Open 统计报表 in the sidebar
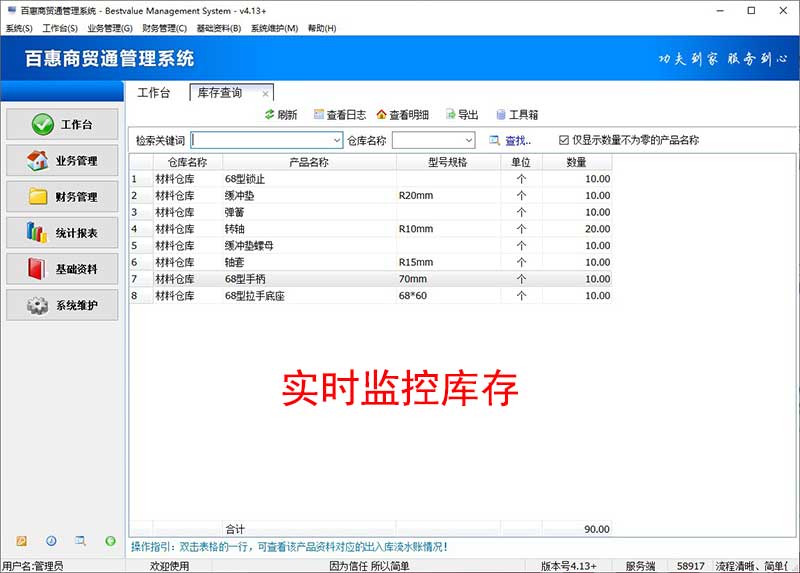The height and width of the screenshot is (573, 800). point(62,233)
